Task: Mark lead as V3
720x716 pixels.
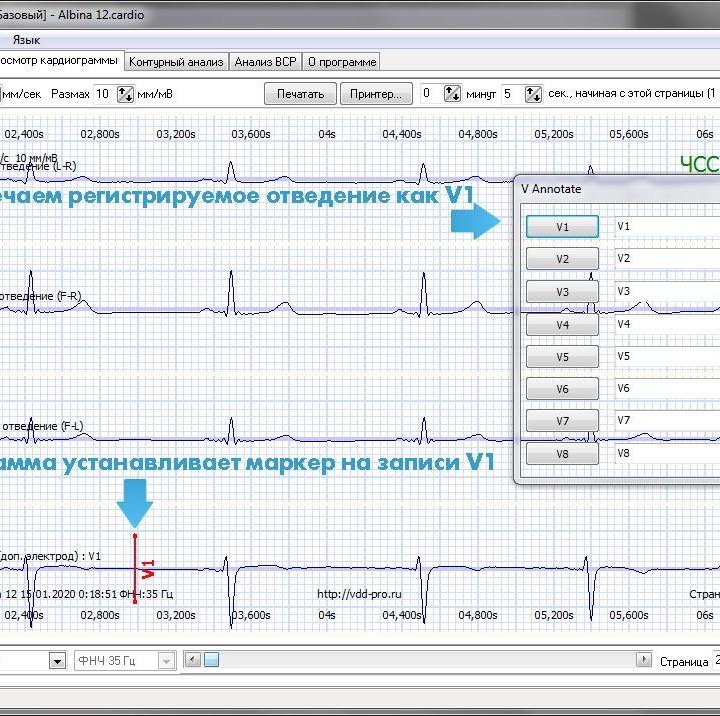Action: coord(562,292)
